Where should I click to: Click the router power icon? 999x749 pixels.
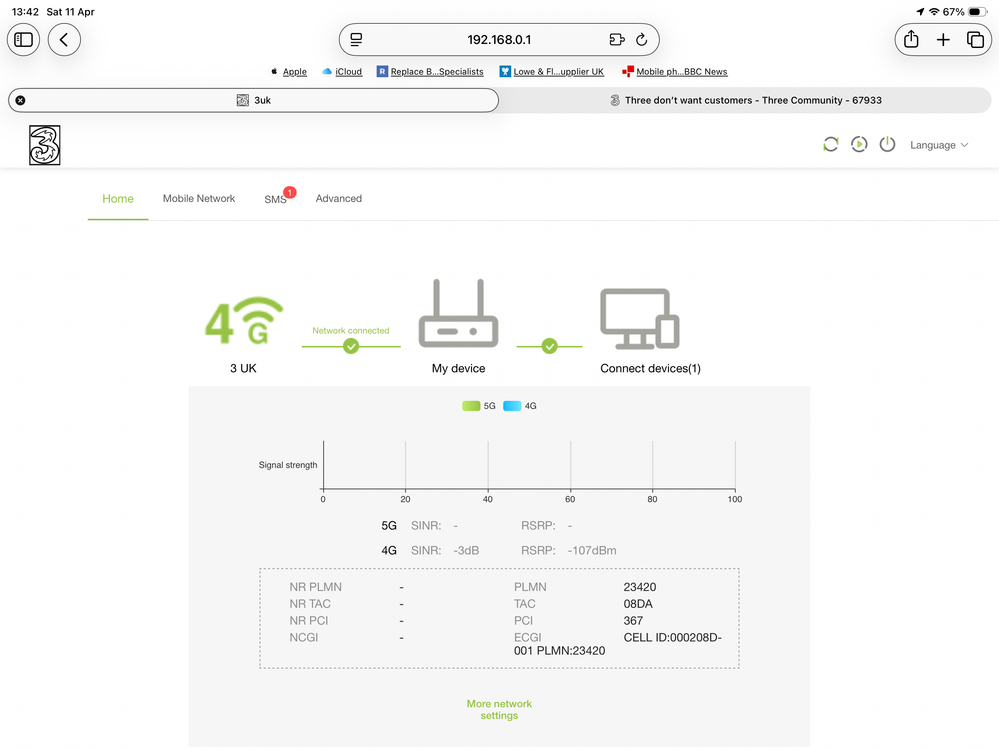tap(888, 145)
